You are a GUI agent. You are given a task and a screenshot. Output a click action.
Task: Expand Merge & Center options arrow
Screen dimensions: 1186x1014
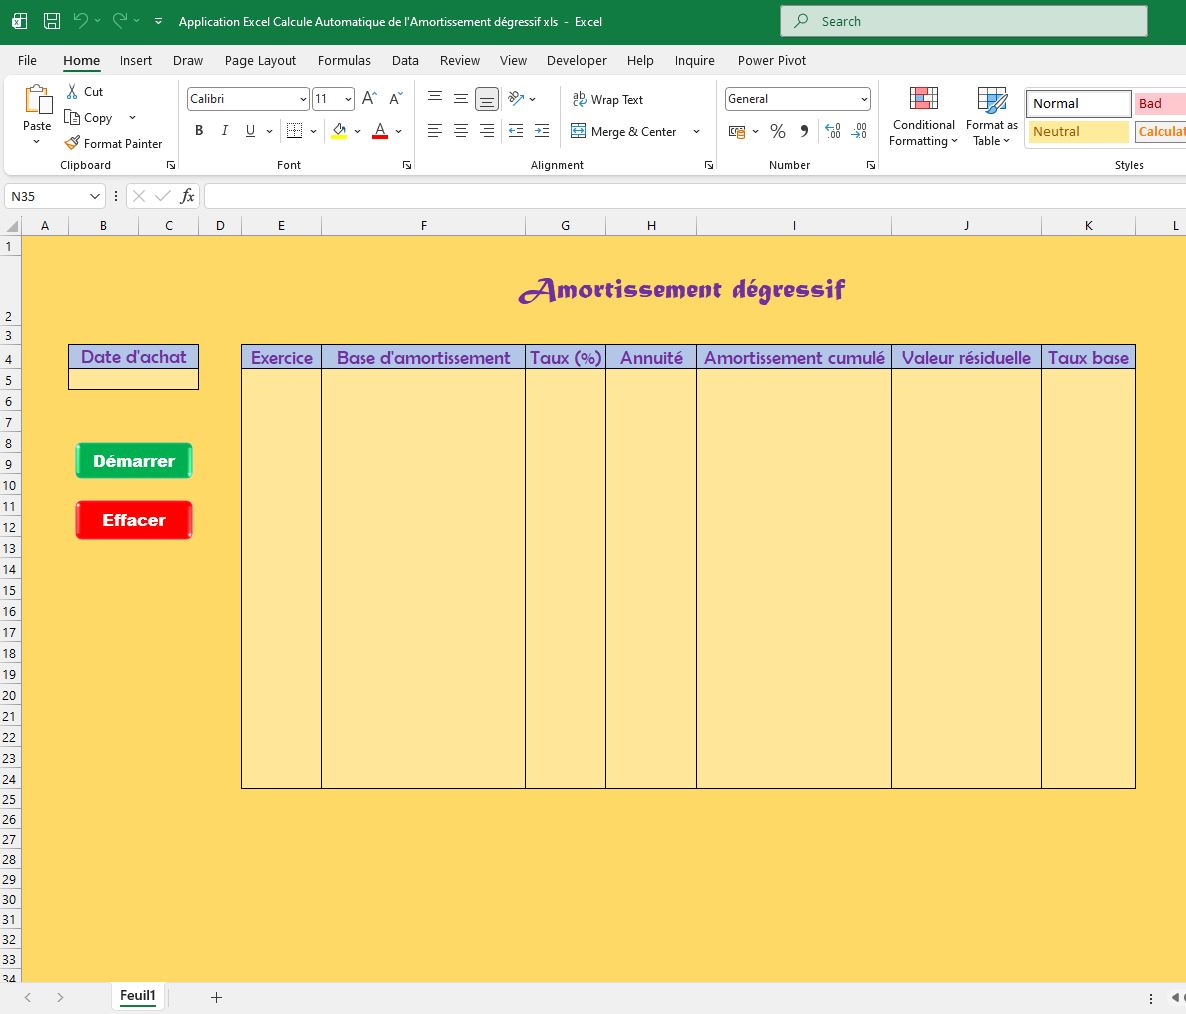coord(696,132)
